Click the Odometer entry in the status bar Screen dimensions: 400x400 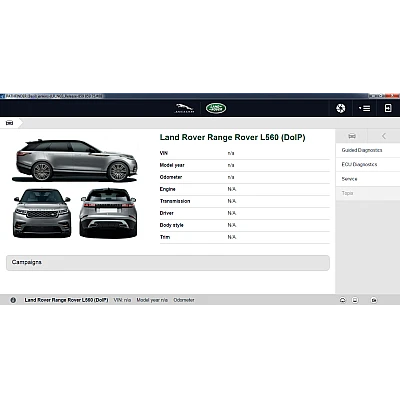(184, 300)
